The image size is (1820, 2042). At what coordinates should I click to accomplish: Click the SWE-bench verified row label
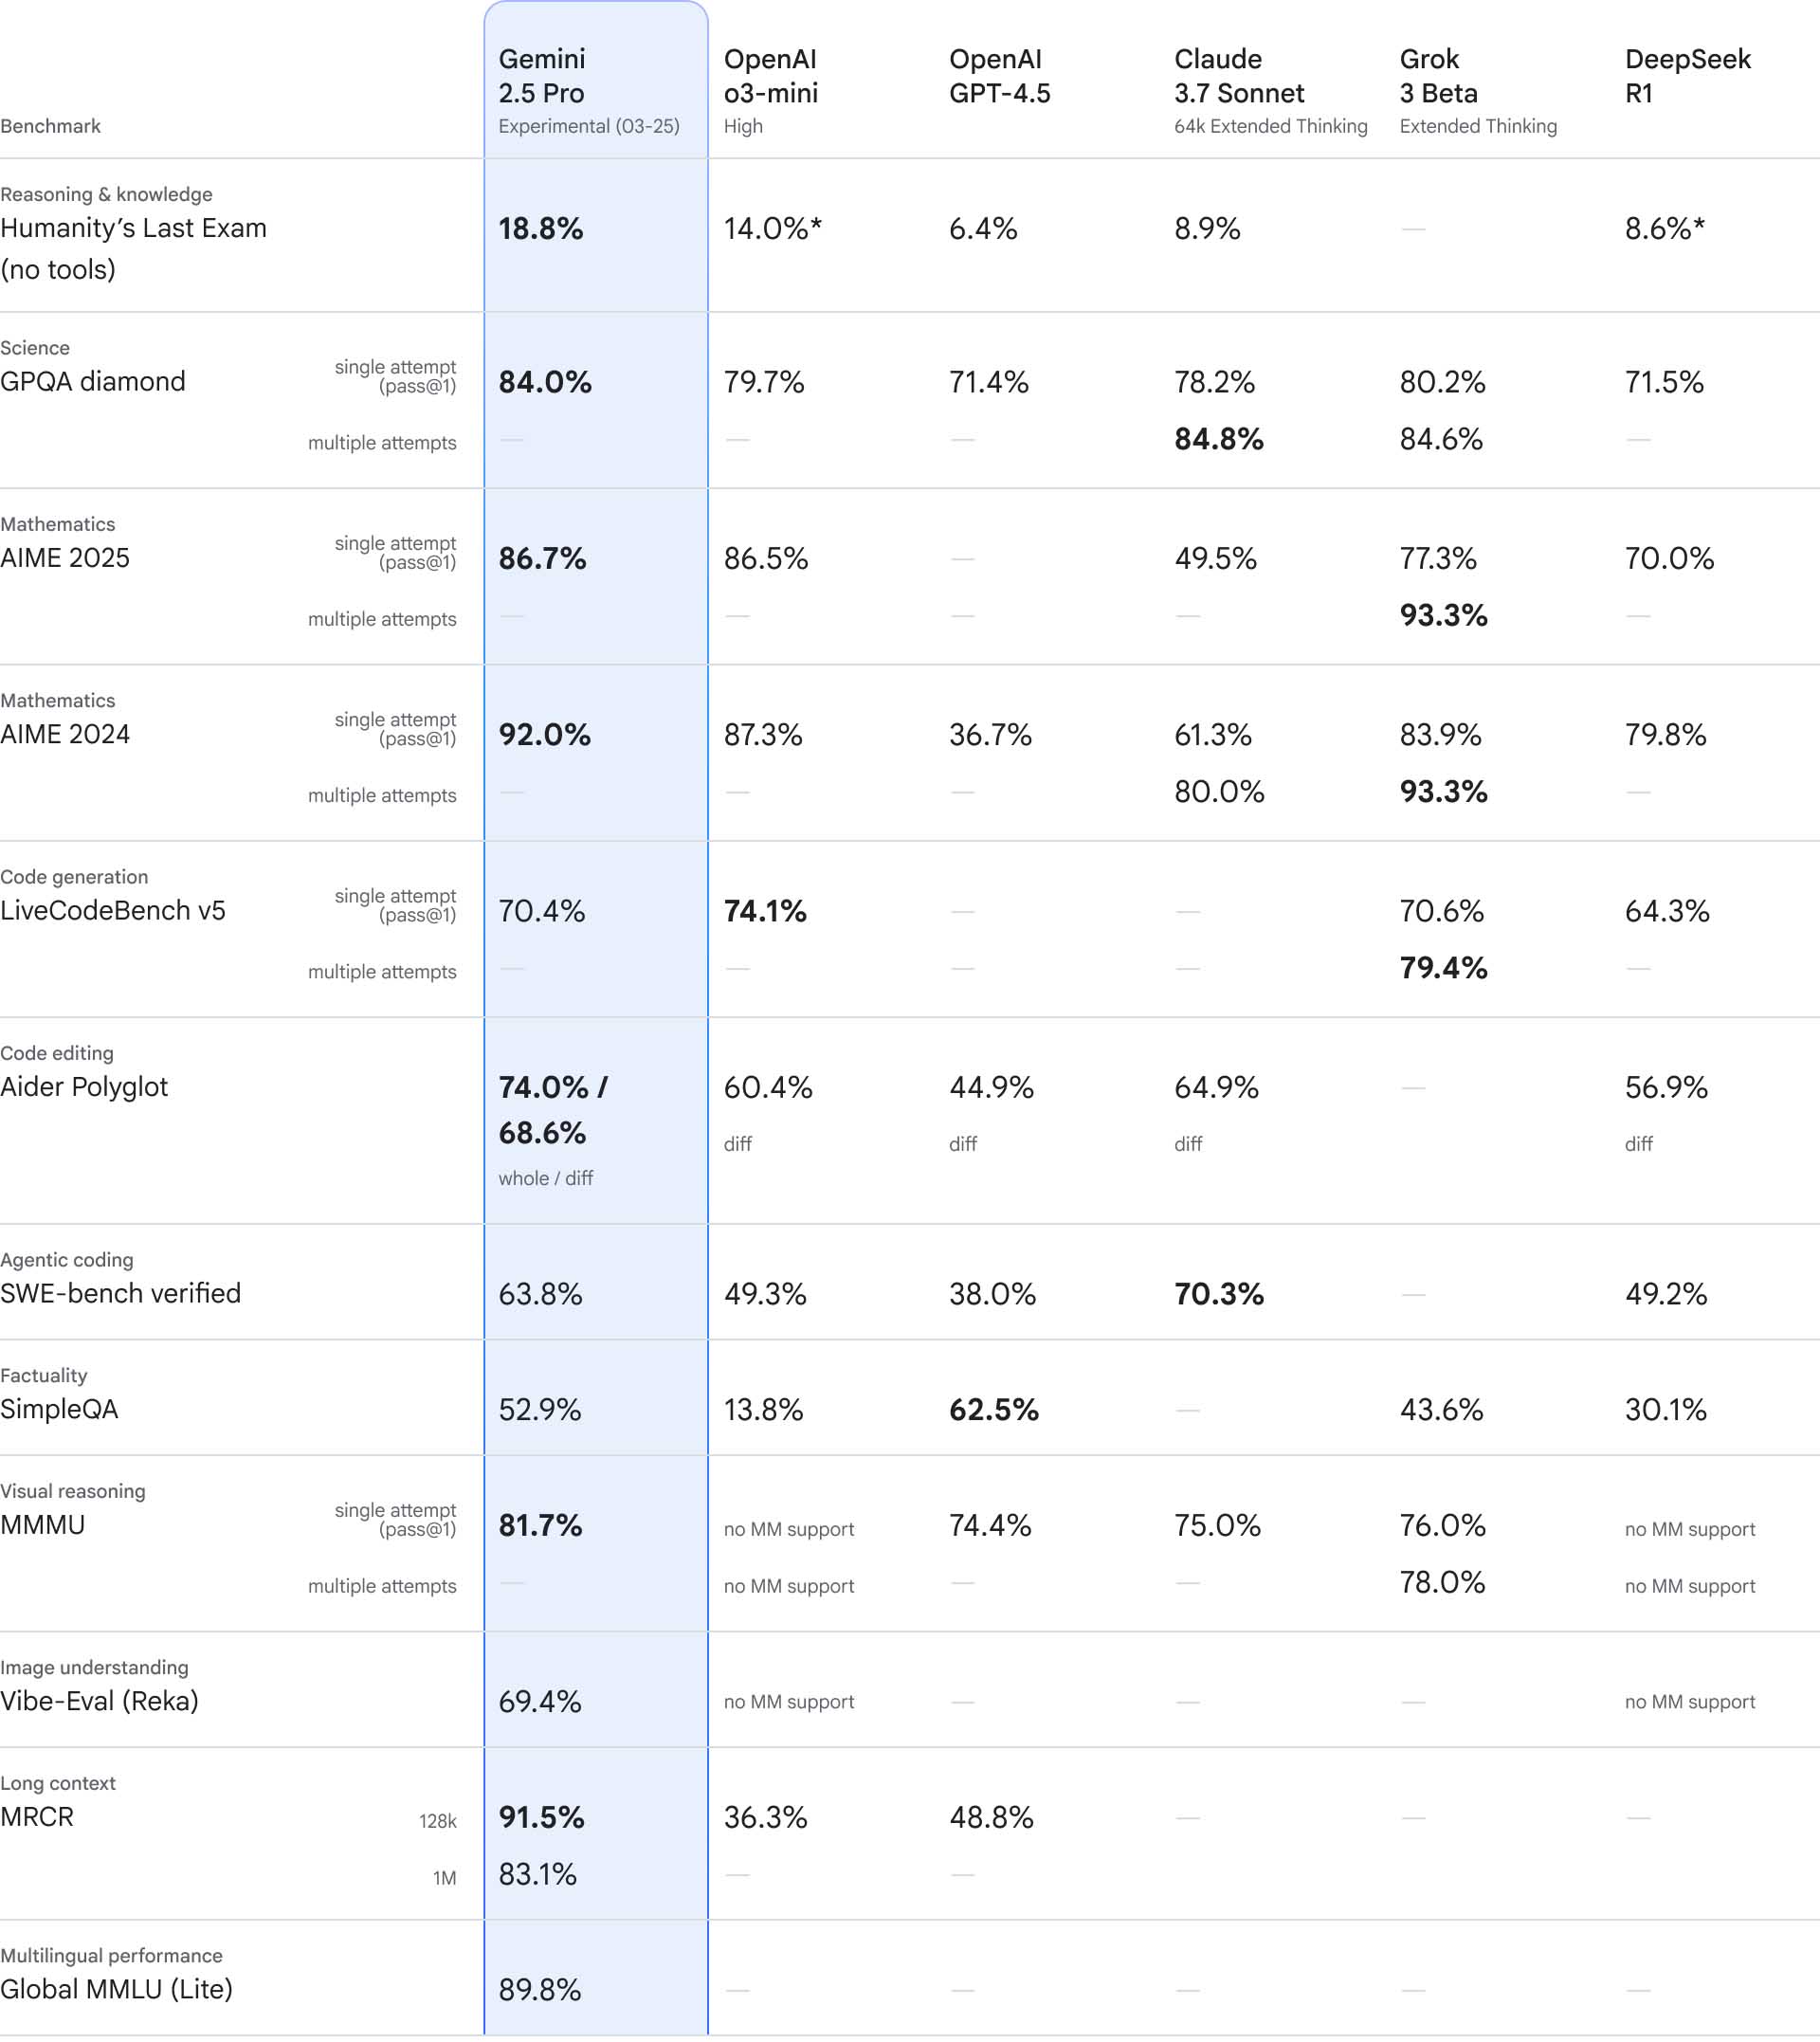pos(120,1293)
